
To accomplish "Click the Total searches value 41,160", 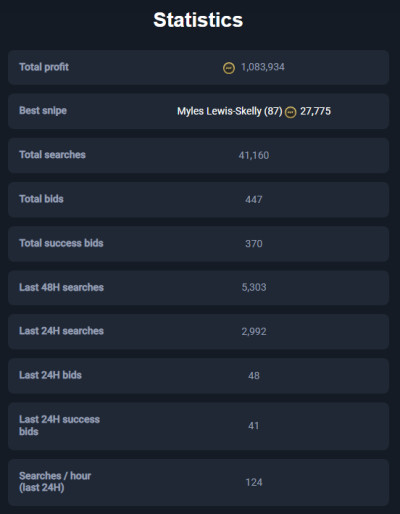I will point(254,155).
